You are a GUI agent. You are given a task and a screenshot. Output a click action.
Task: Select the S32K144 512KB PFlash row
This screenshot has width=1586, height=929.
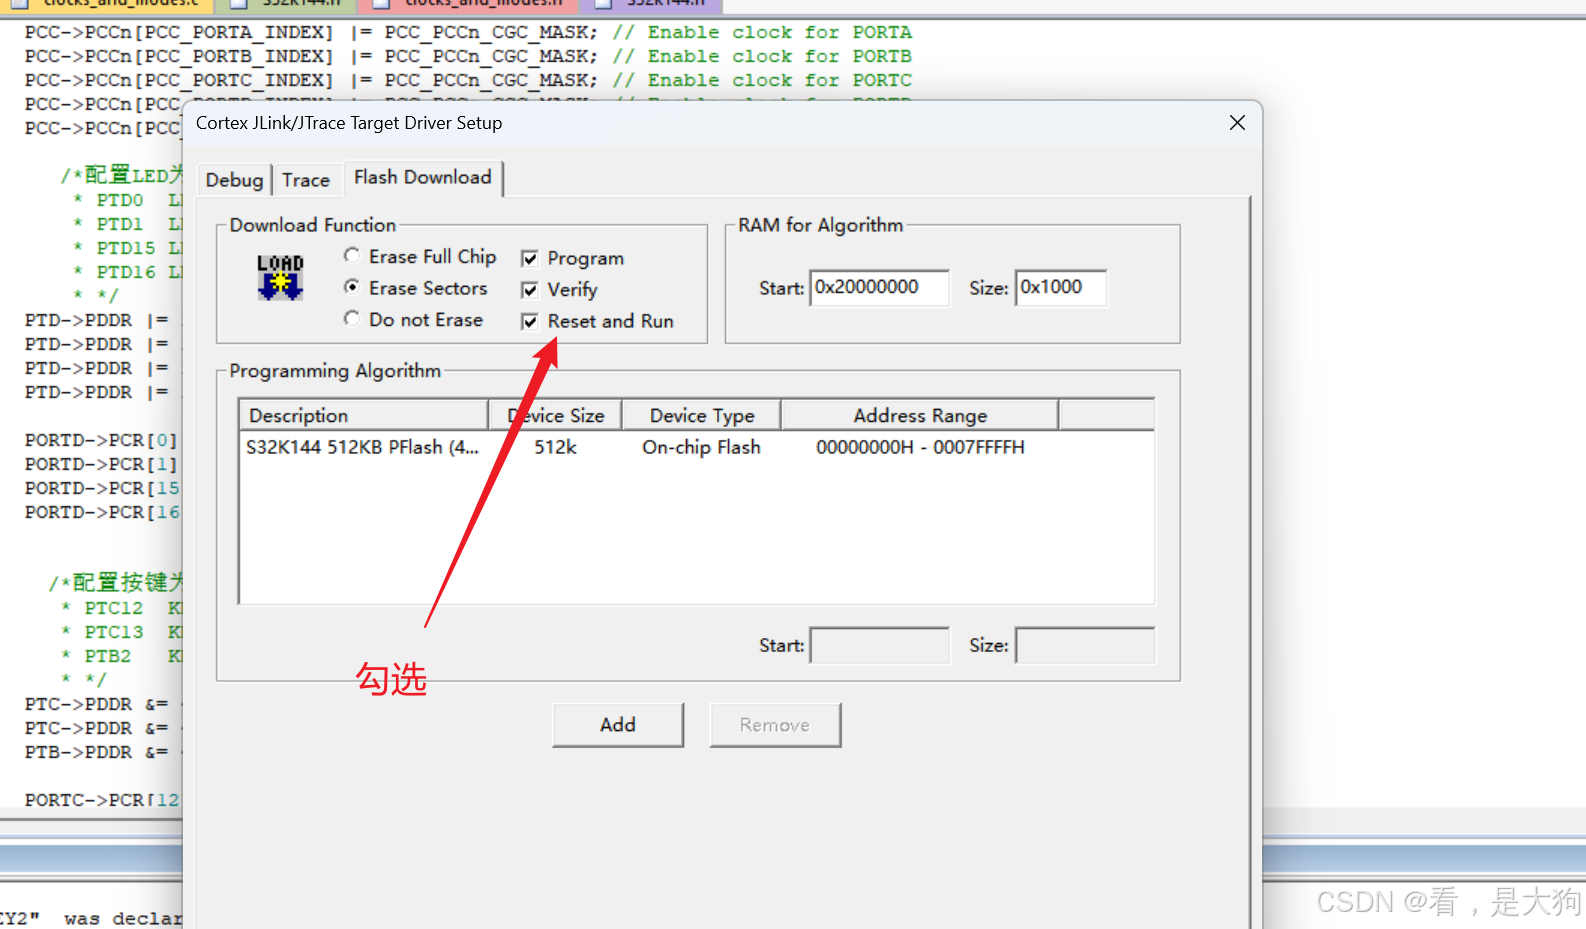coord(696,447)
